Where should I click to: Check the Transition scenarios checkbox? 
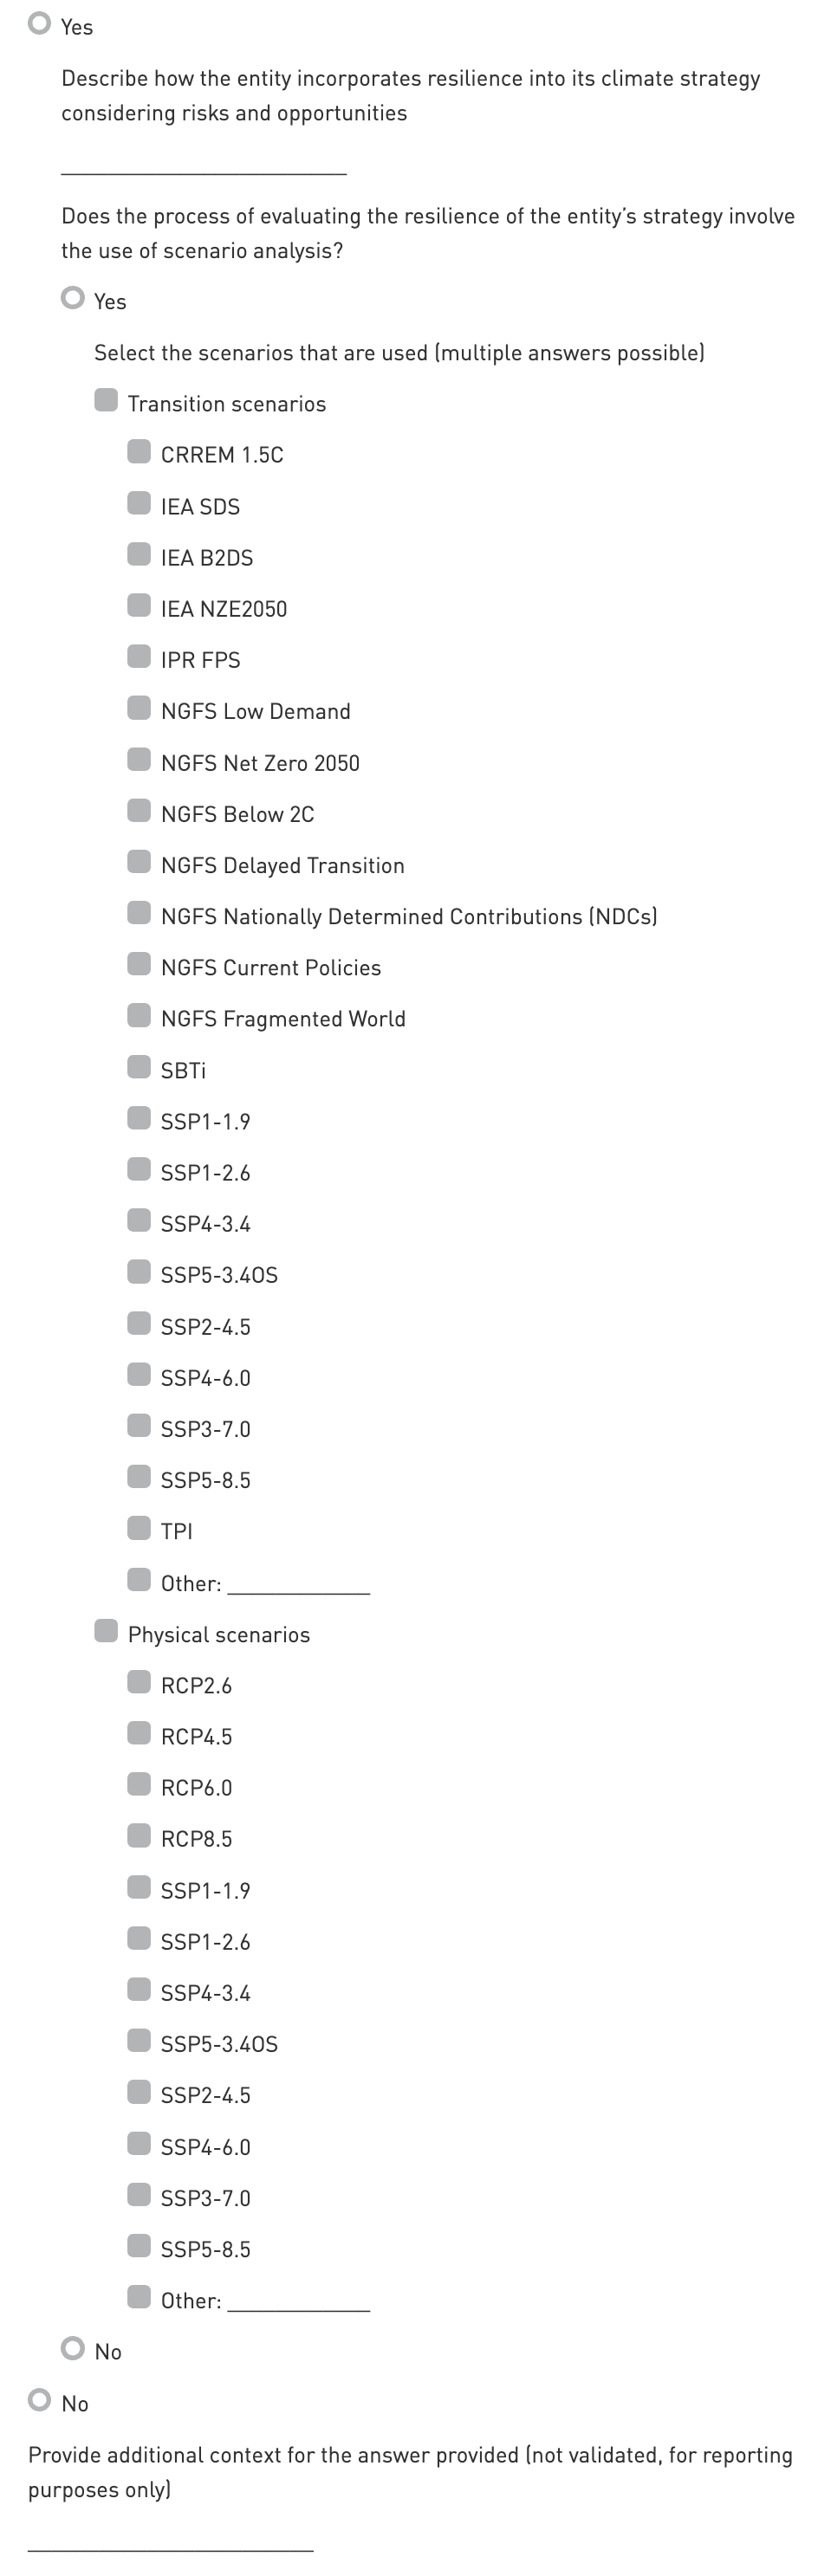pos(106,401)
